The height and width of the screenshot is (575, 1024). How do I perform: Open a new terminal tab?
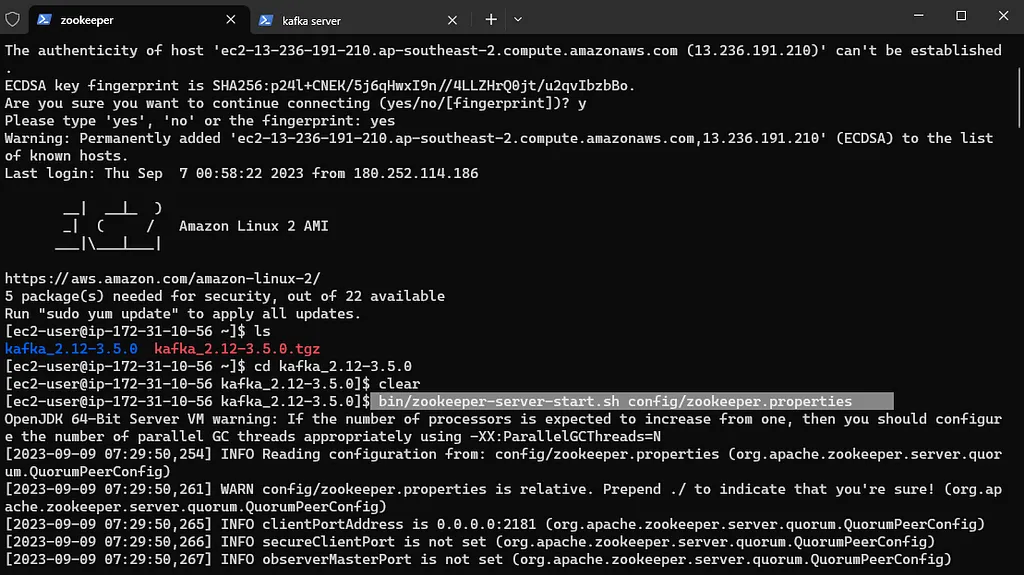tap(491, 20)
